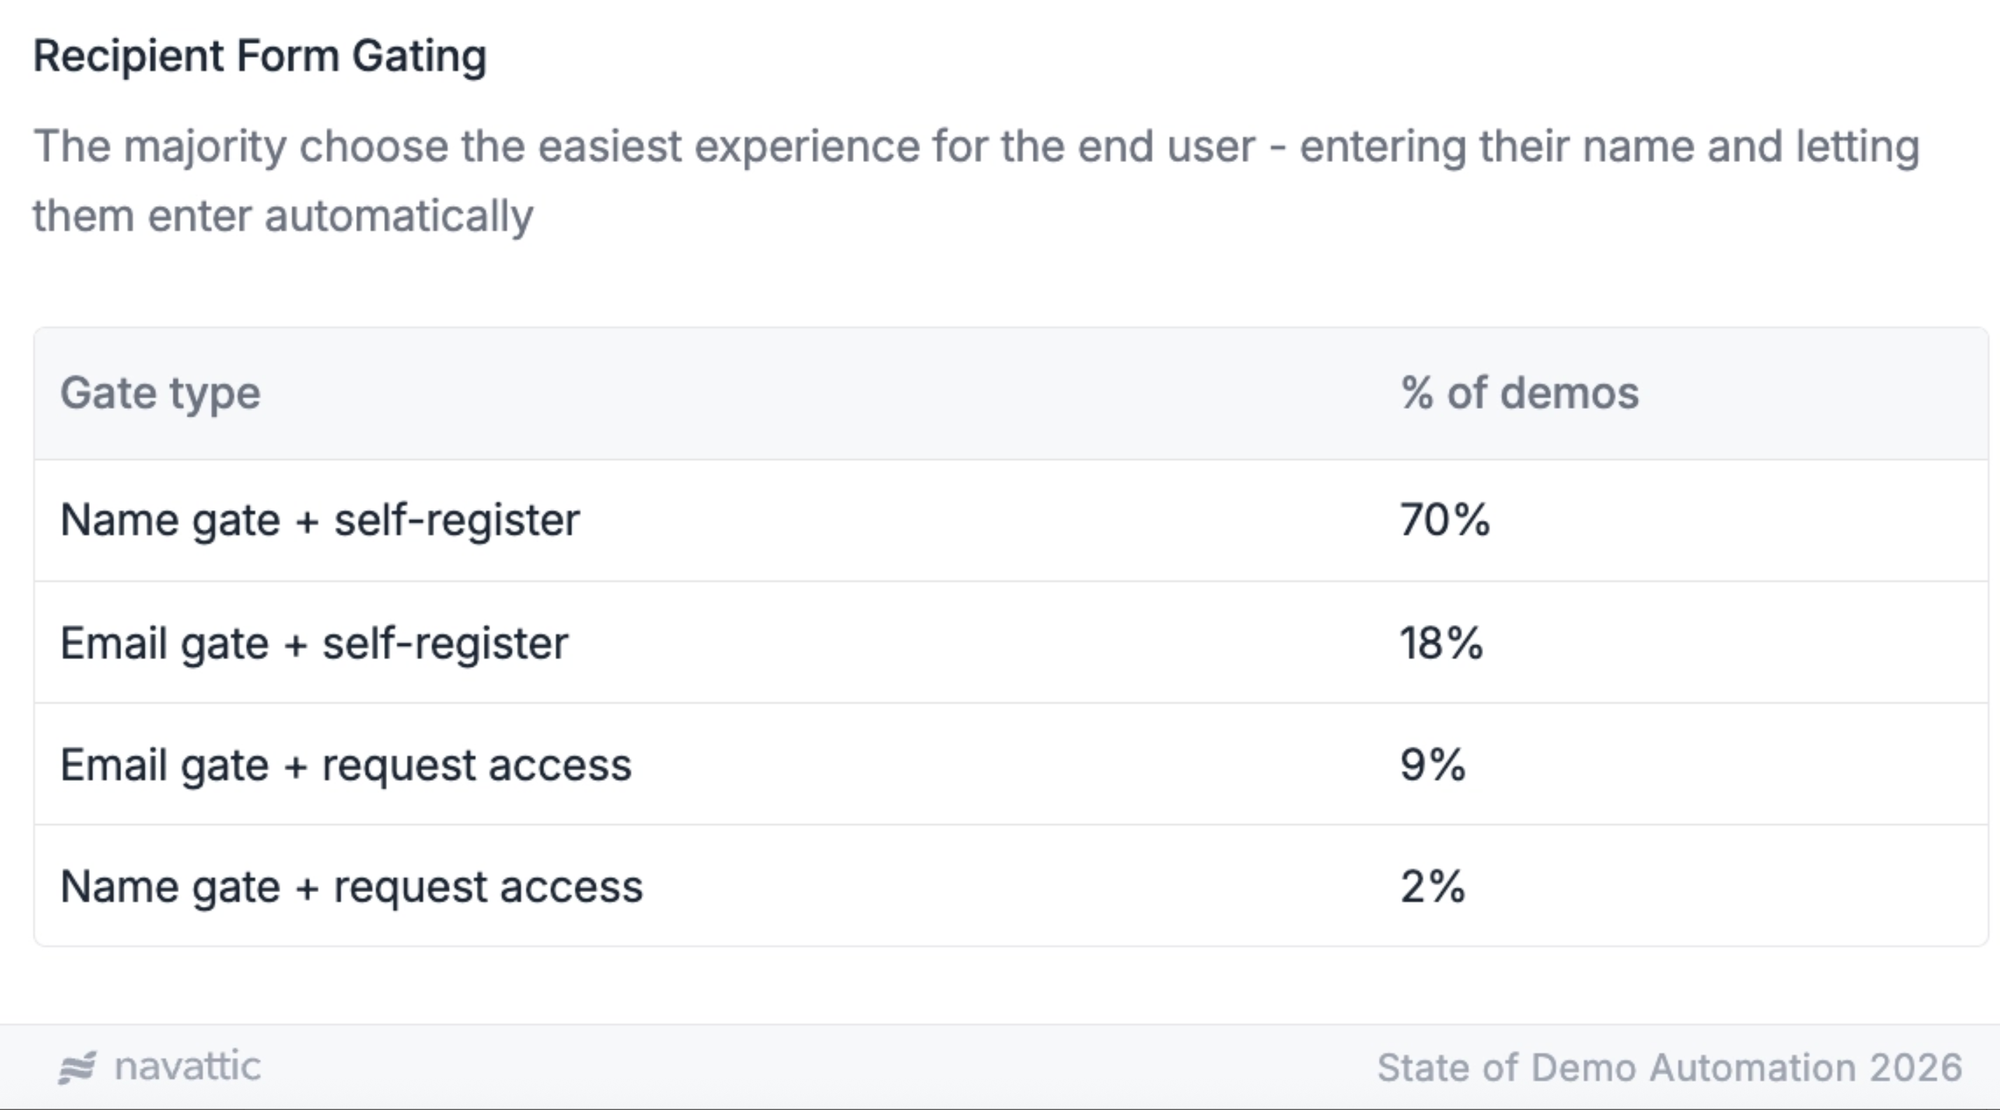Viewport: 2000px width, 1110px height.
Task: Select the Email gate + request access label
Action: [346, 765]
